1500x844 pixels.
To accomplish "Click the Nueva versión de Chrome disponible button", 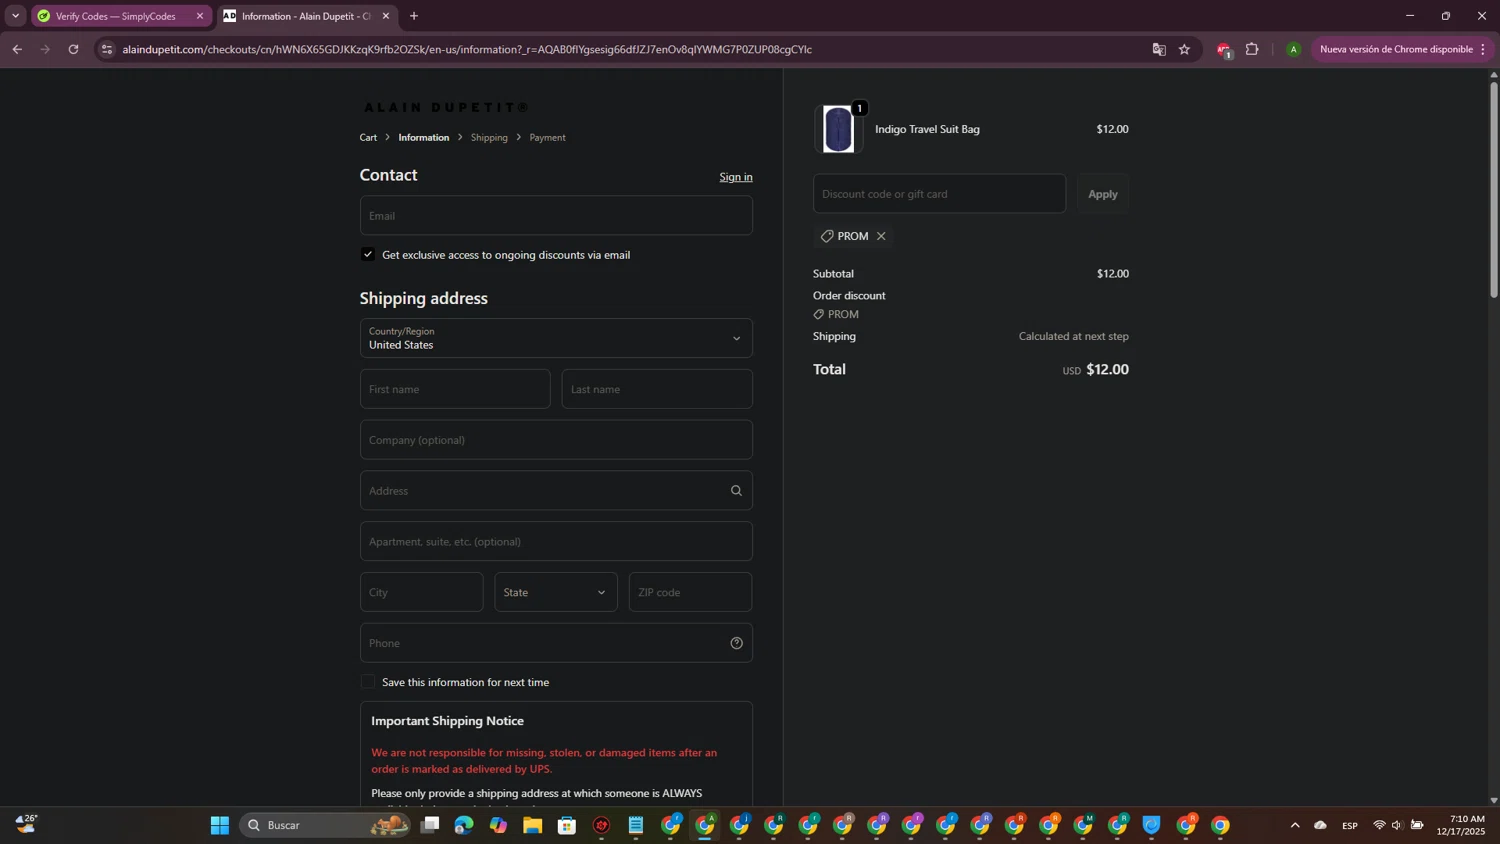I will 1396,49.
